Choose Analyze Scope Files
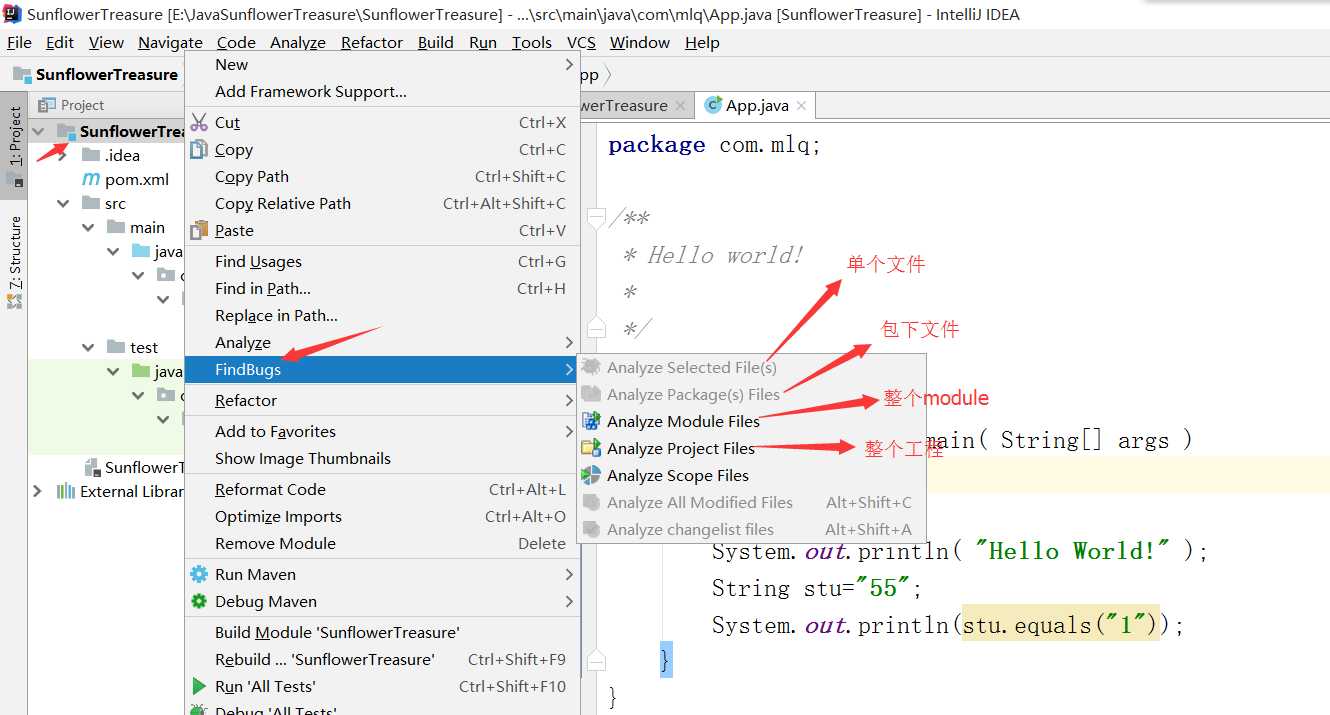This screenshot has width=1330, height=715. (752, 475)
